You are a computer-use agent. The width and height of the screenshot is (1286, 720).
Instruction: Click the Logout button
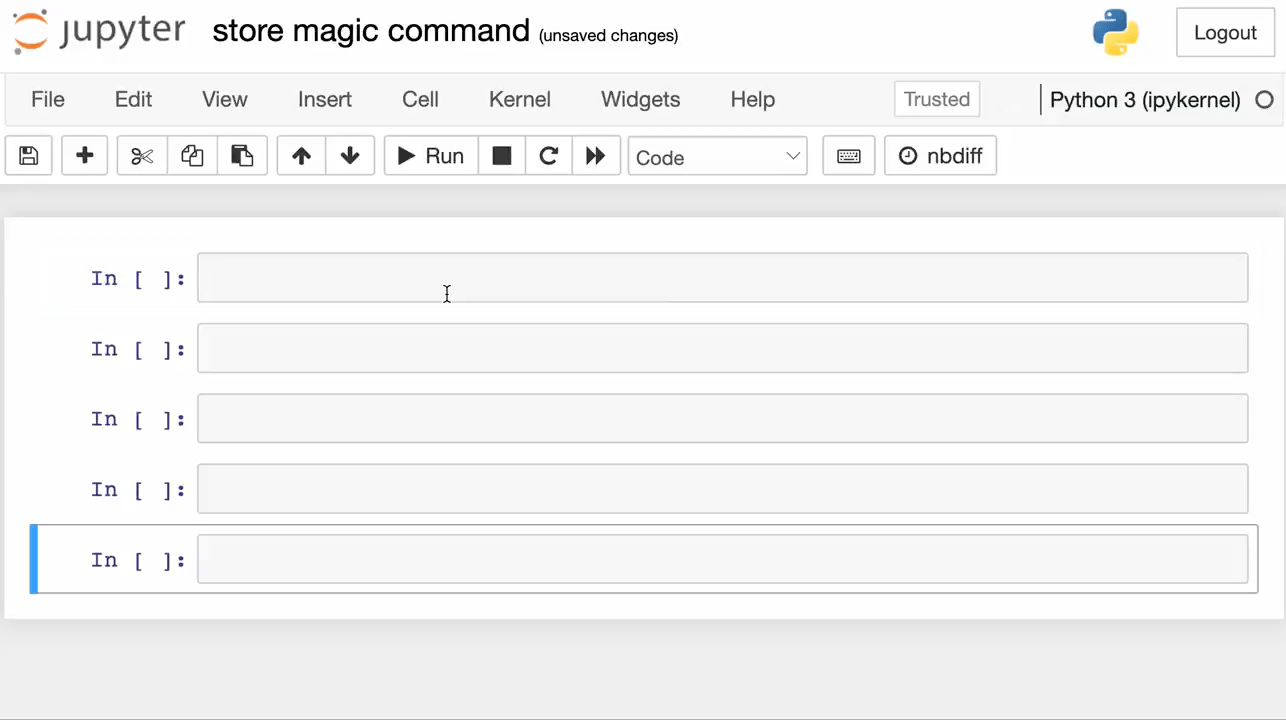coord(1225,32)
